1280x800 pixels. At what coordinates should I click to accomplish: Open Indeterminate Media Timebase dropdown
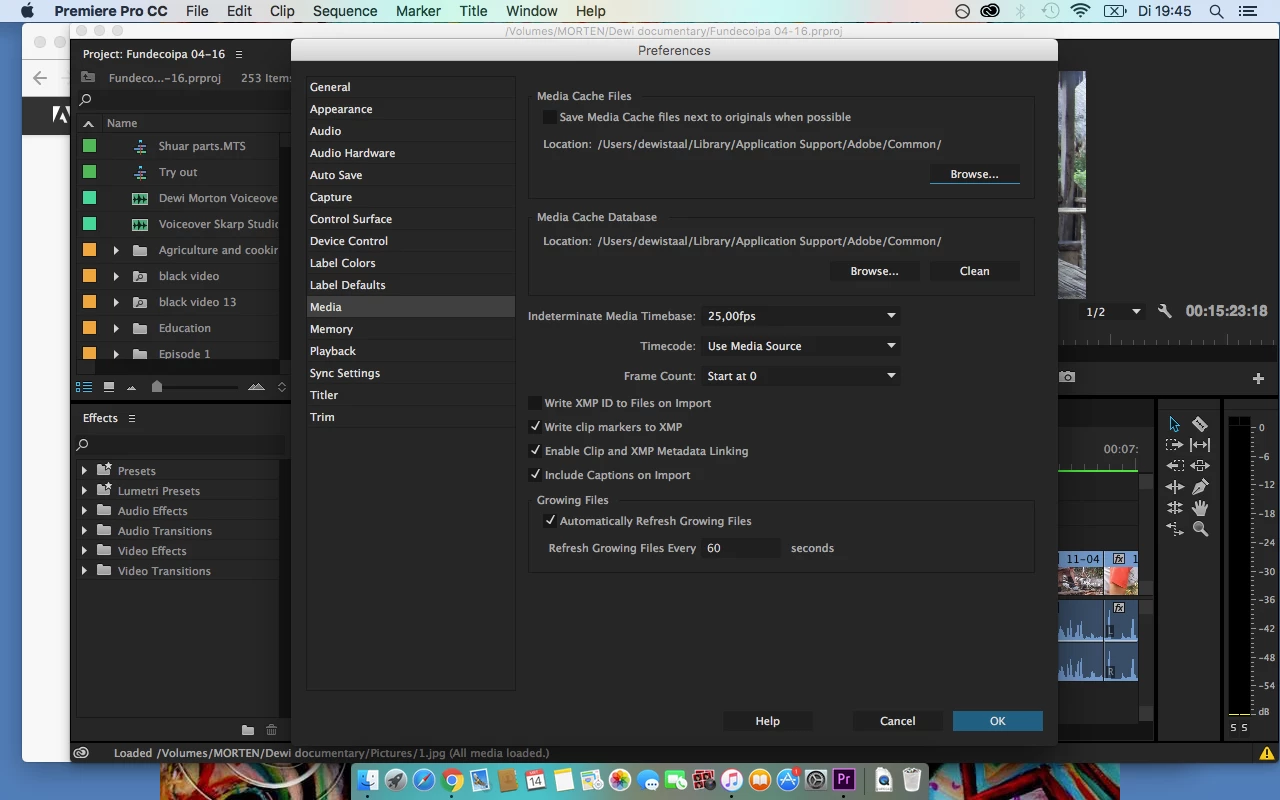(801, 316)
